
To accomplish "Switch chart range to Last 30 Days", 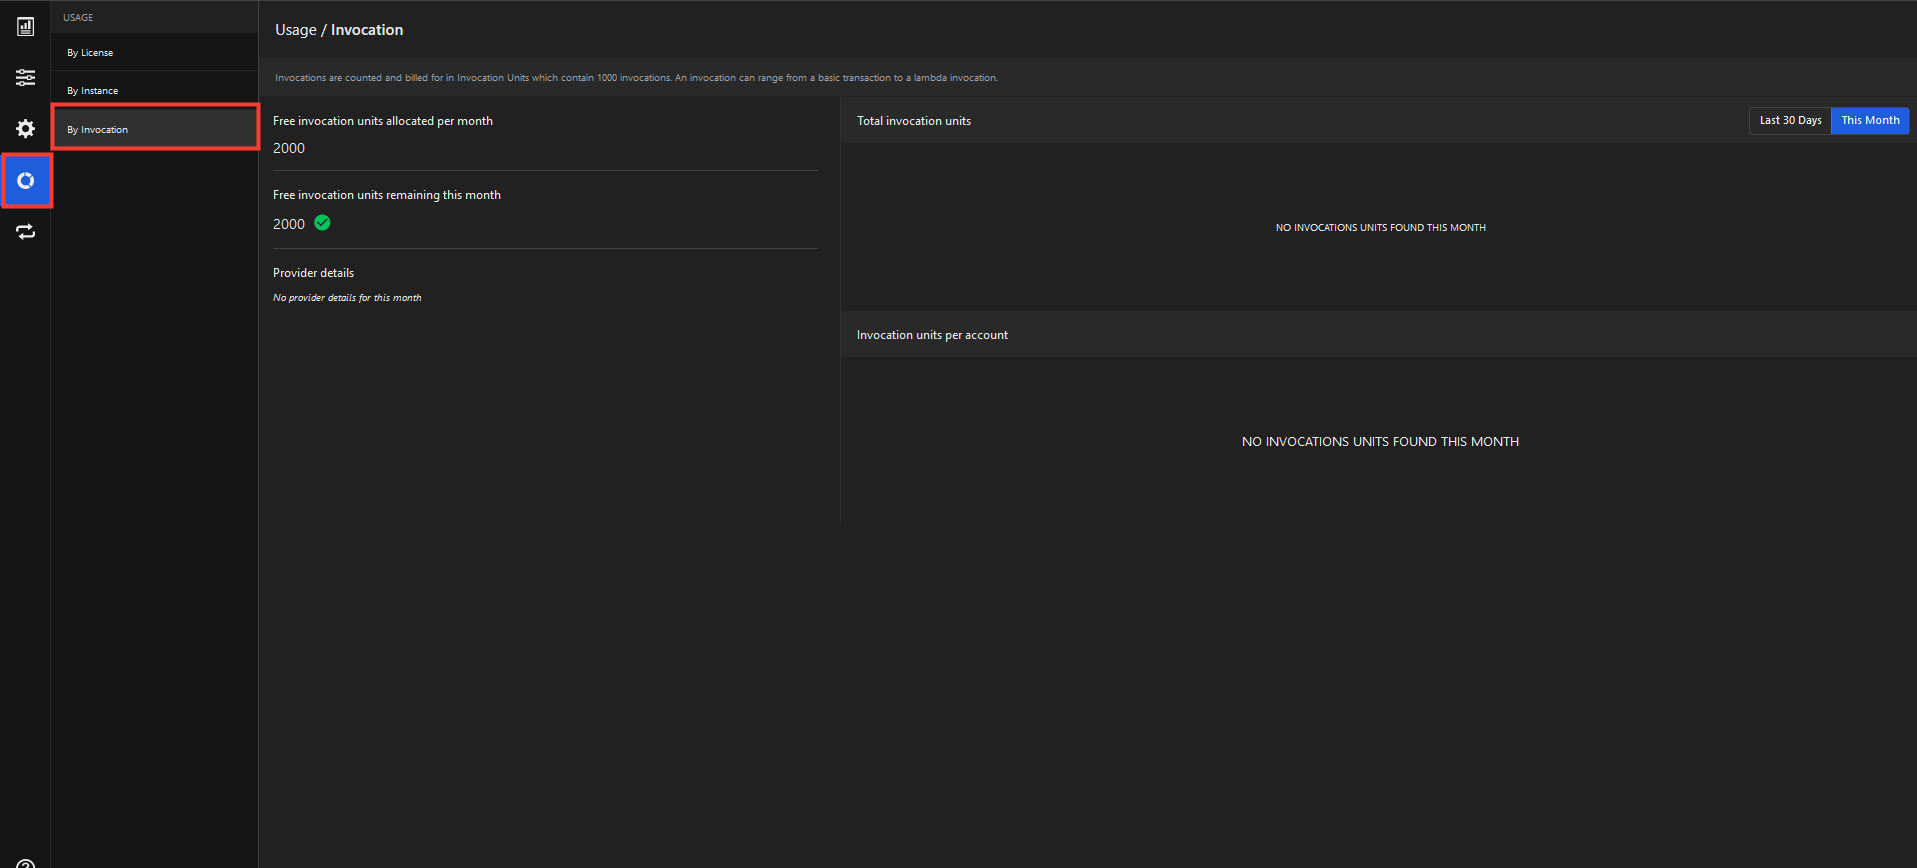I will (1790, 120).
